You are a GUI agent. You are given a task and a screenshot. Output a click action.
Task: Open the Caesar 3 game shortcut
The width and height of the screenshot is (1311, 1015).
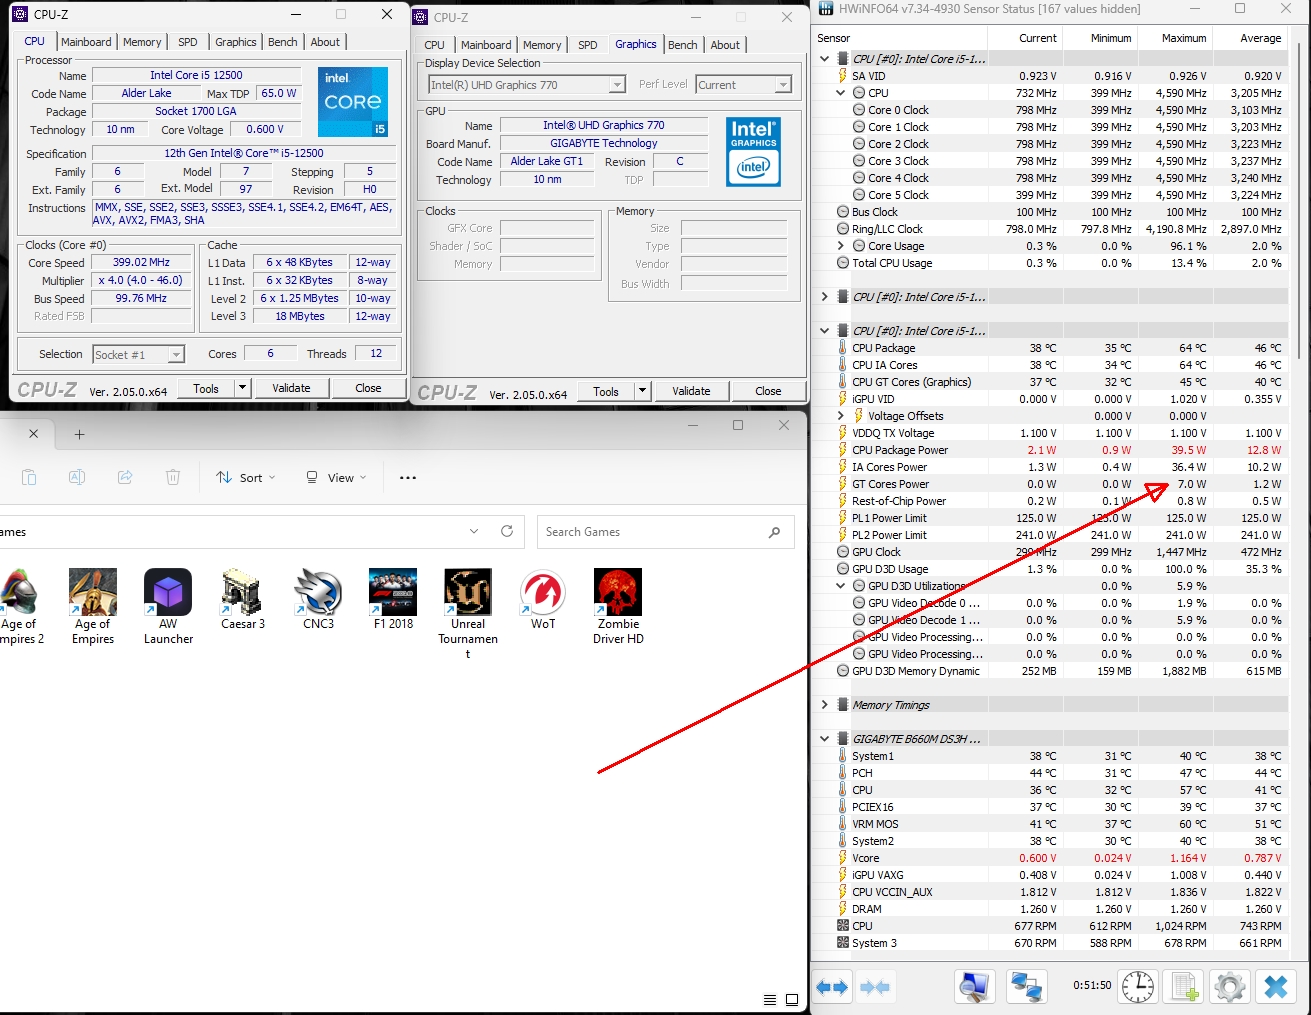click(x=243, y=599)
